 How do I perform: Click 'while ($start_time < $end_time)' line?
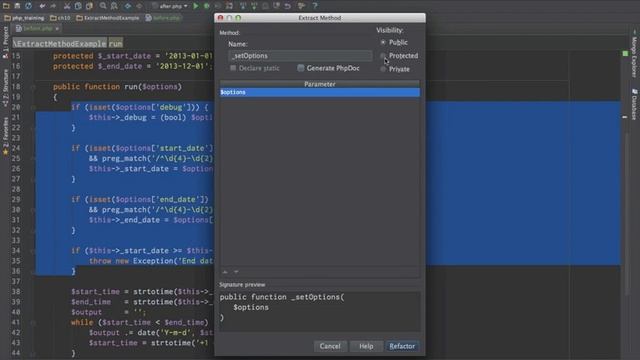click(140, 322)
